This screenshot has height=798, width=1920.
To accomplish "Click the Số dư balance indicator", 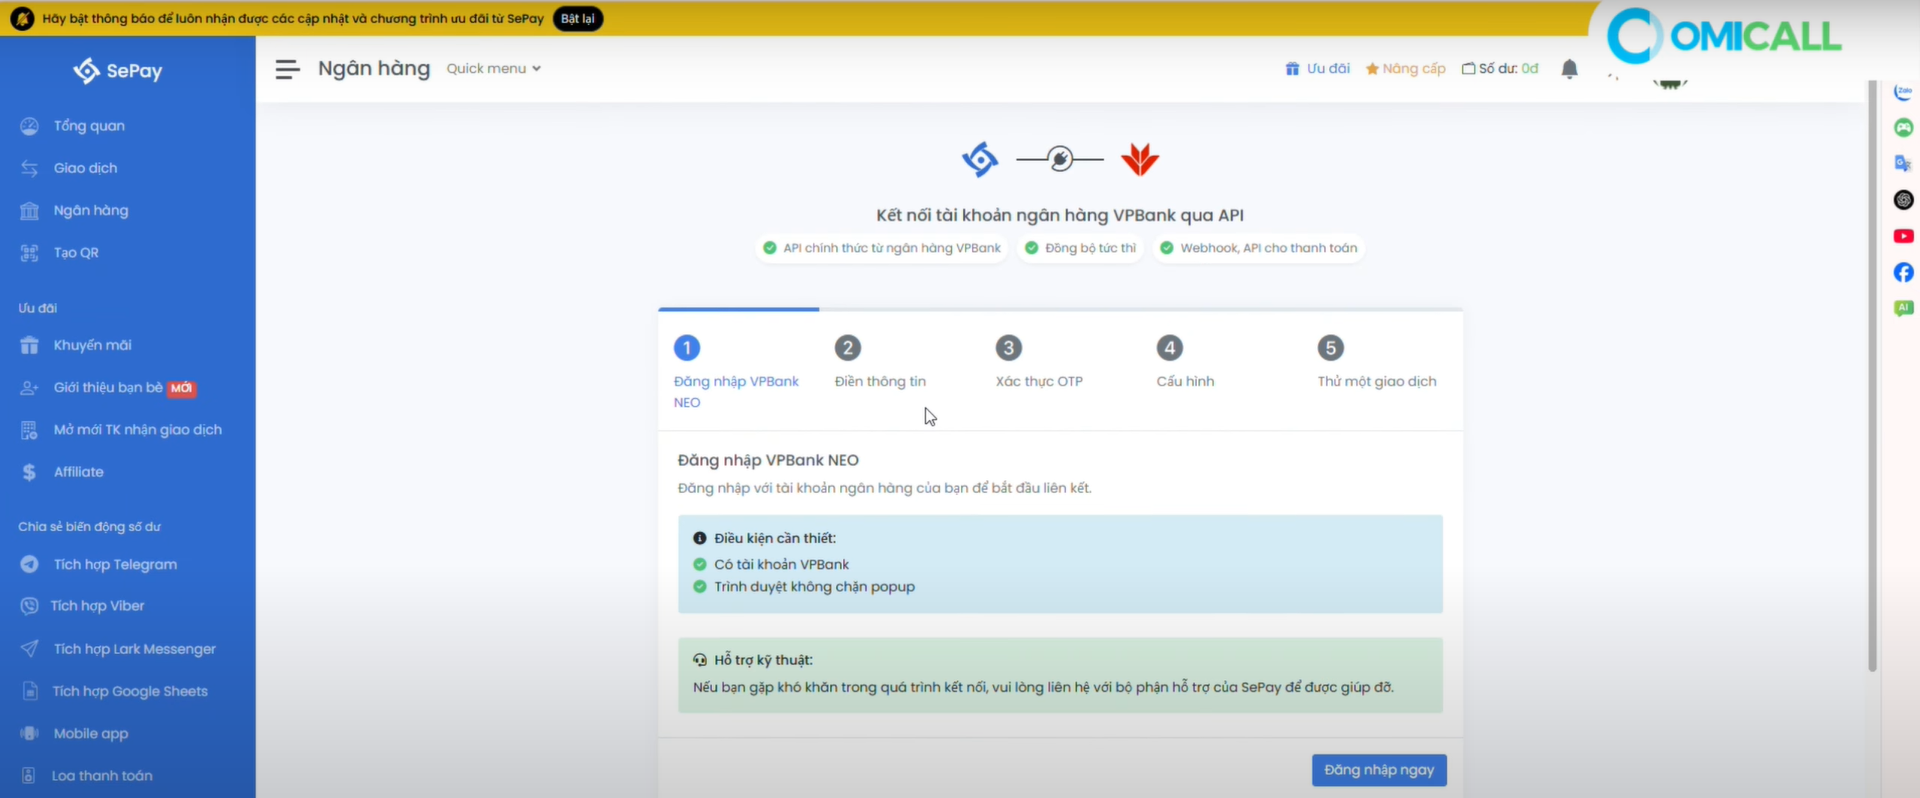I will point(1500,69).
